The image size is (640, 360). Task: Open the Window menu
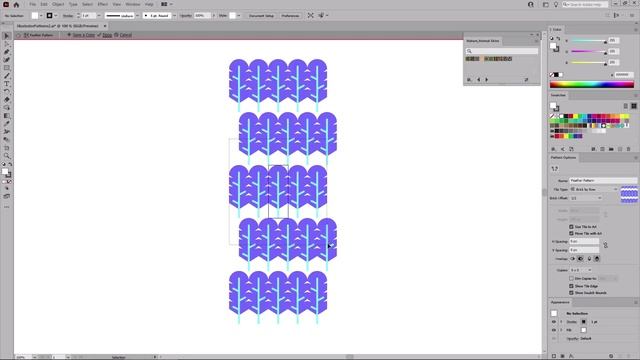(133, 4)
